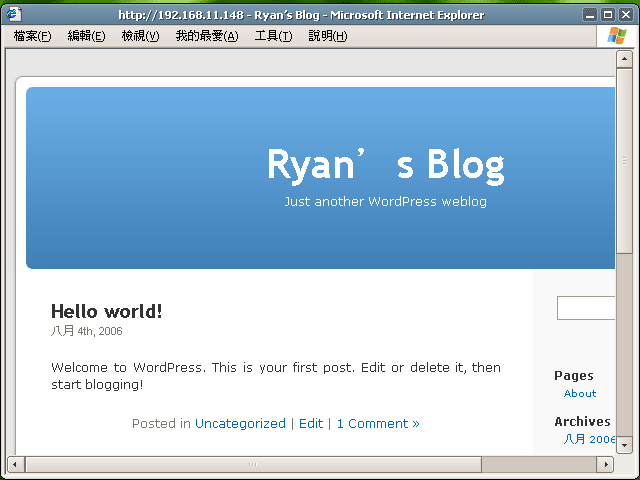Click the 'Posted in' label text
640x480 pixels.
(161, 424)
